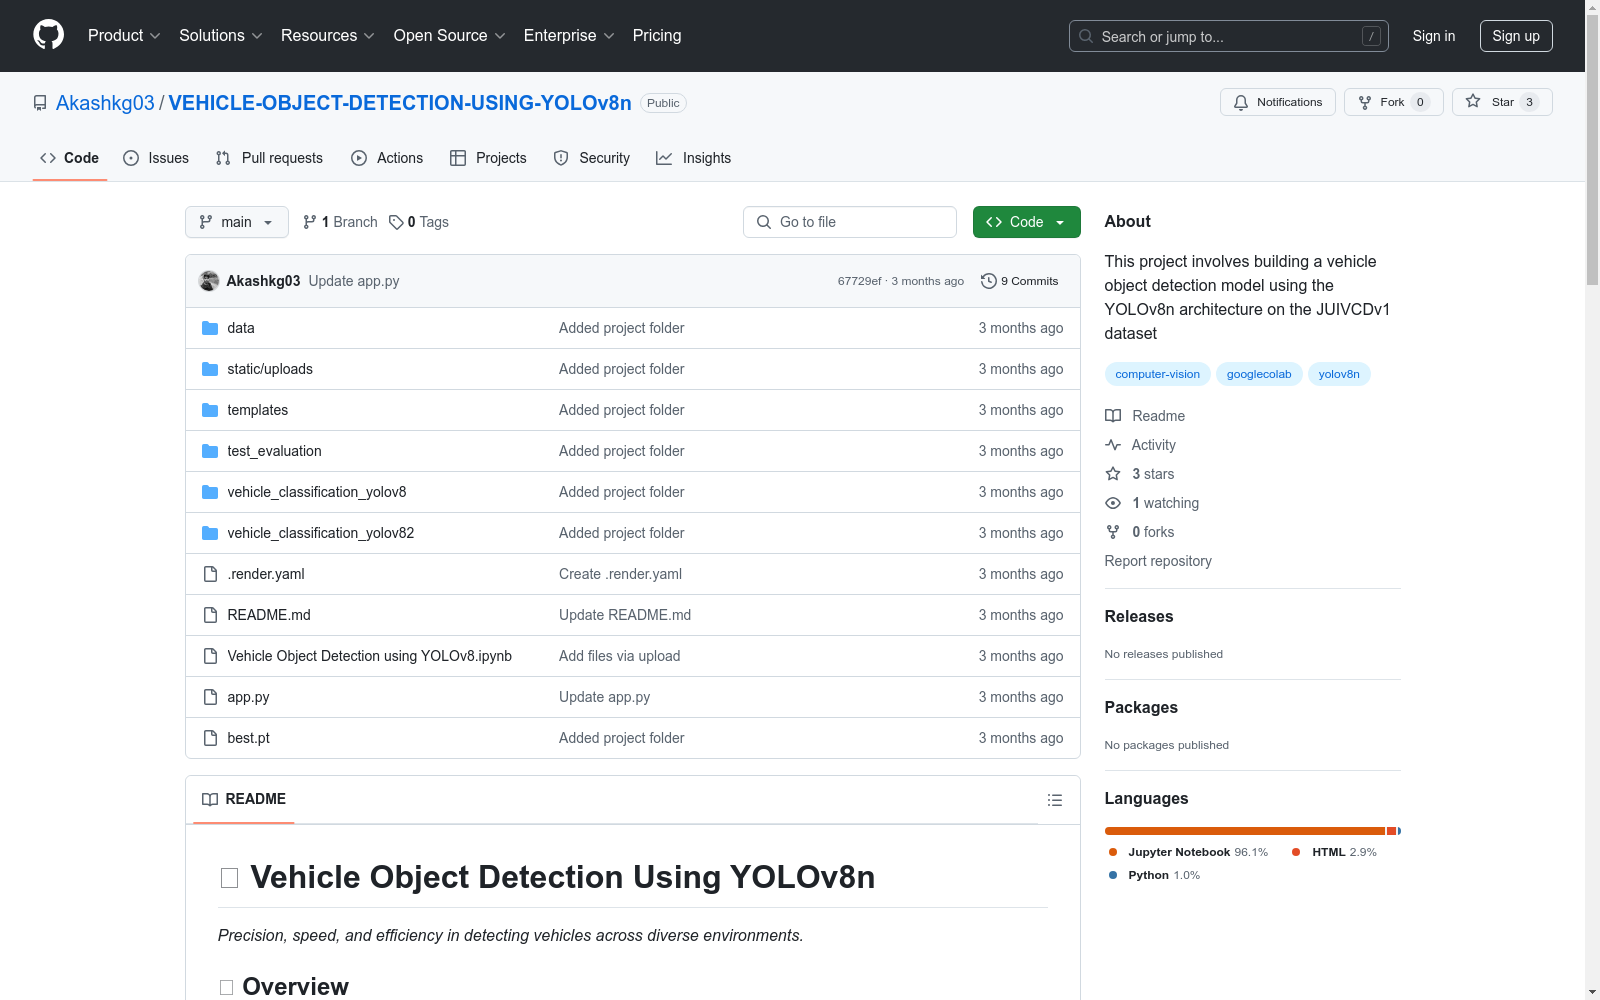
Task: Open the Solutions dropdown menu
Action: point(221,36)
